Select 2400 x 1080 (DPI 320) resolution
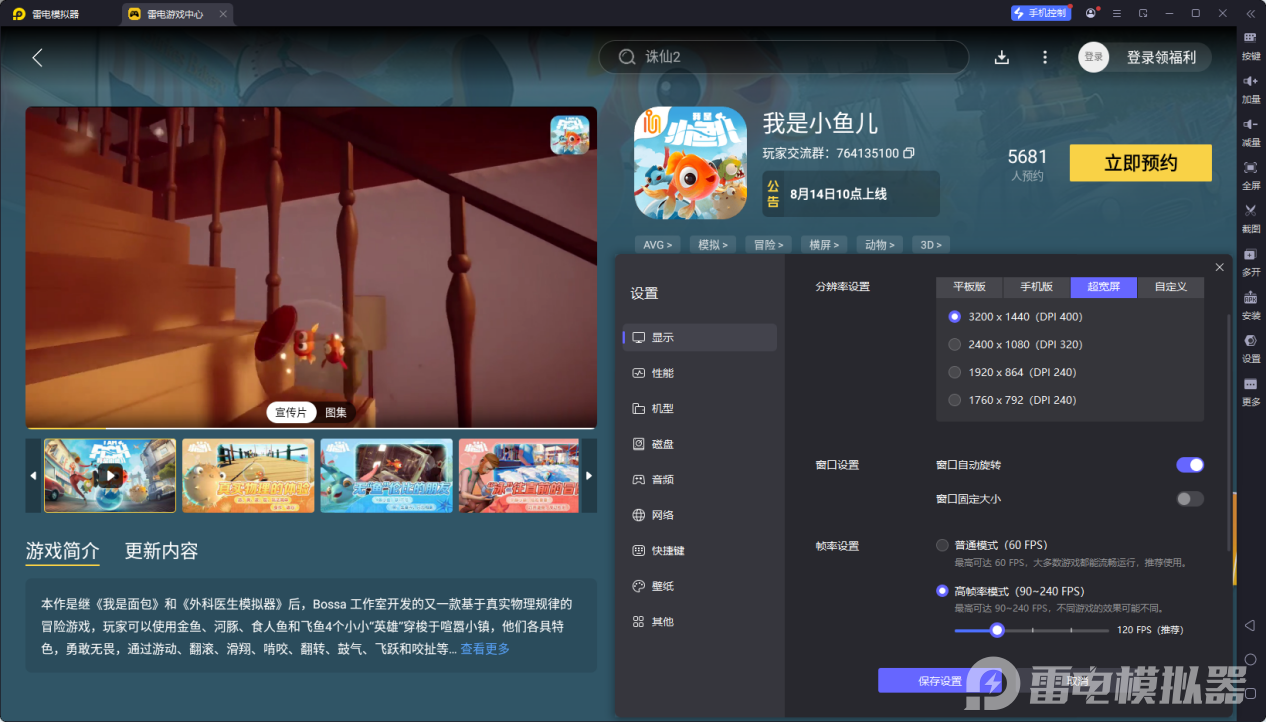This screenshot has height=722, width=1266. tap(955, 344)
